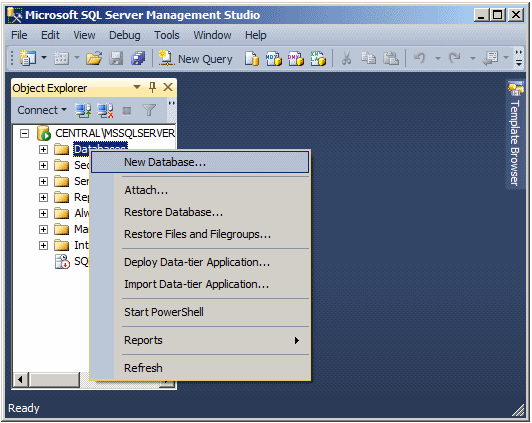The height and width of the screenshot is (423, 532).
Task: Expand the AlwaysOn folder node
Action: tap(43, 213)
